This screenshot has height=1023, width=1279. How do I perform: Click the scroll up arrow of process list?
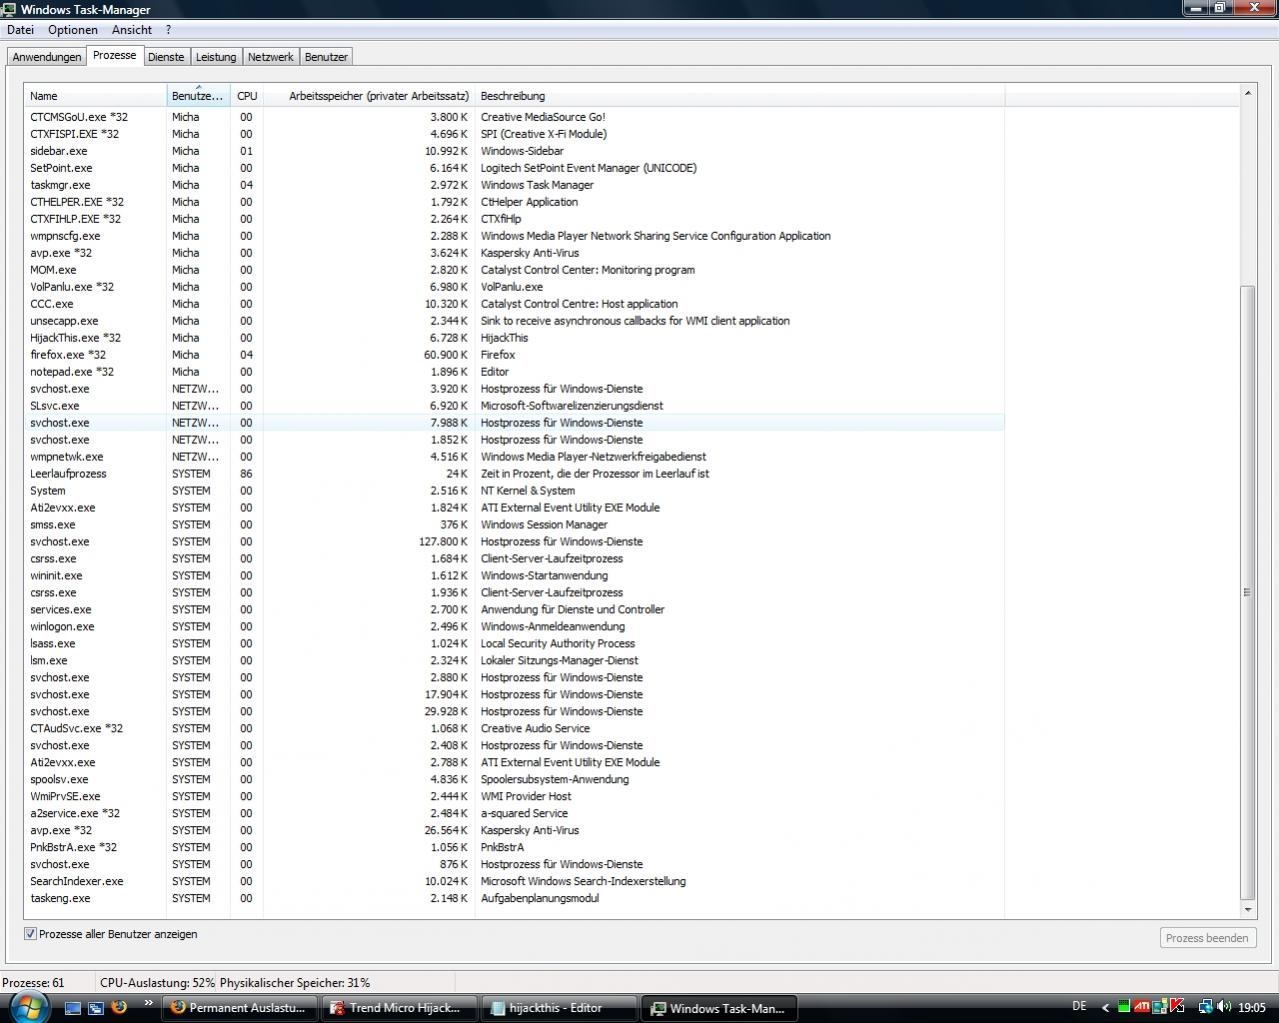1247,93
